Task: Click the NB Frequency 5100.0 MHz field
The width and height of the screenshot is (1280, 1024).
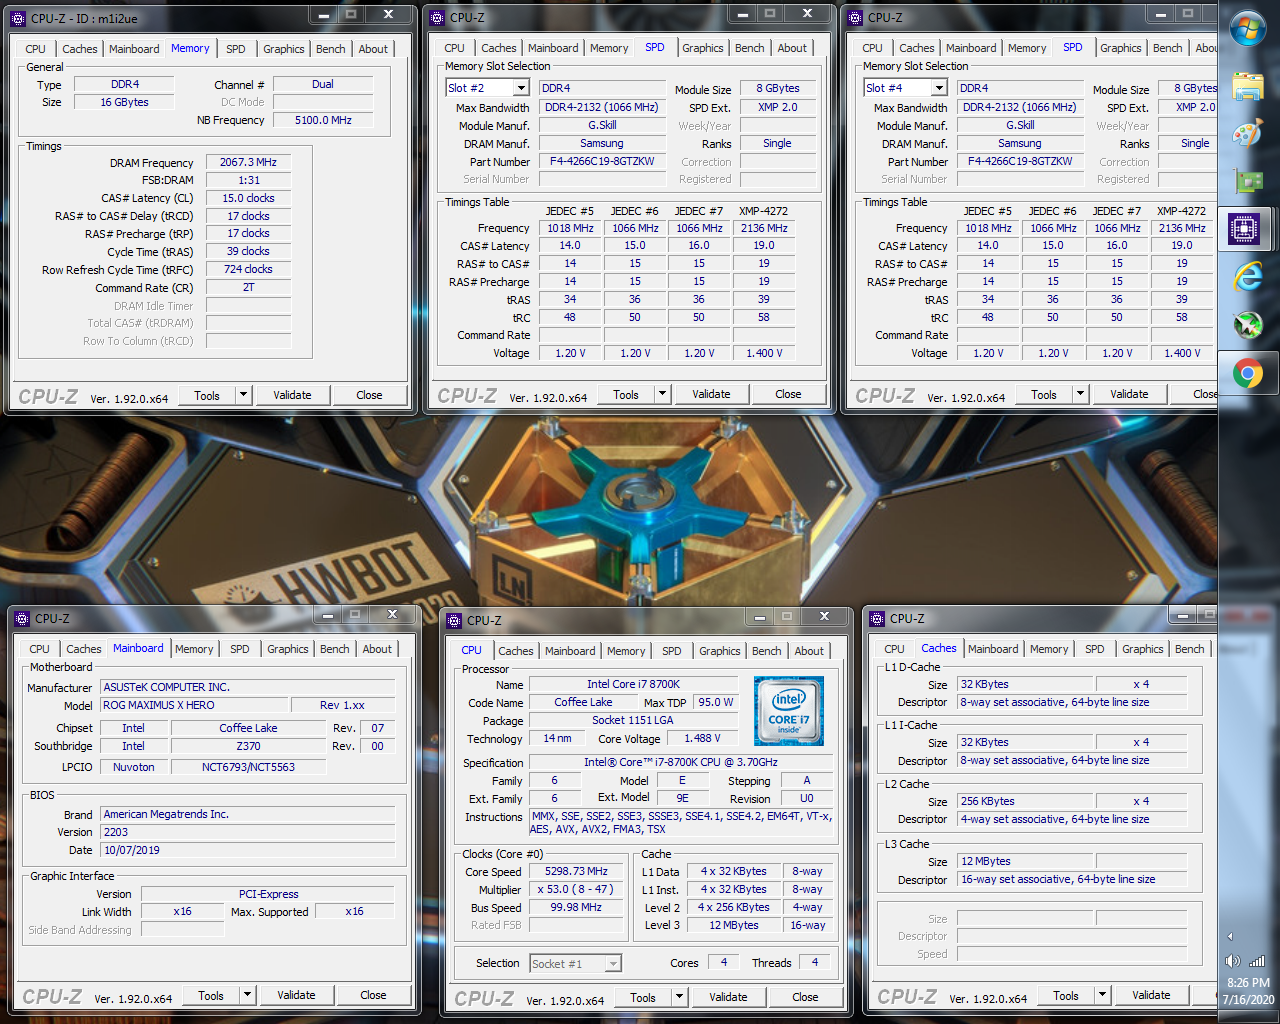Action: pyautogui.click(x=323, y=120)
